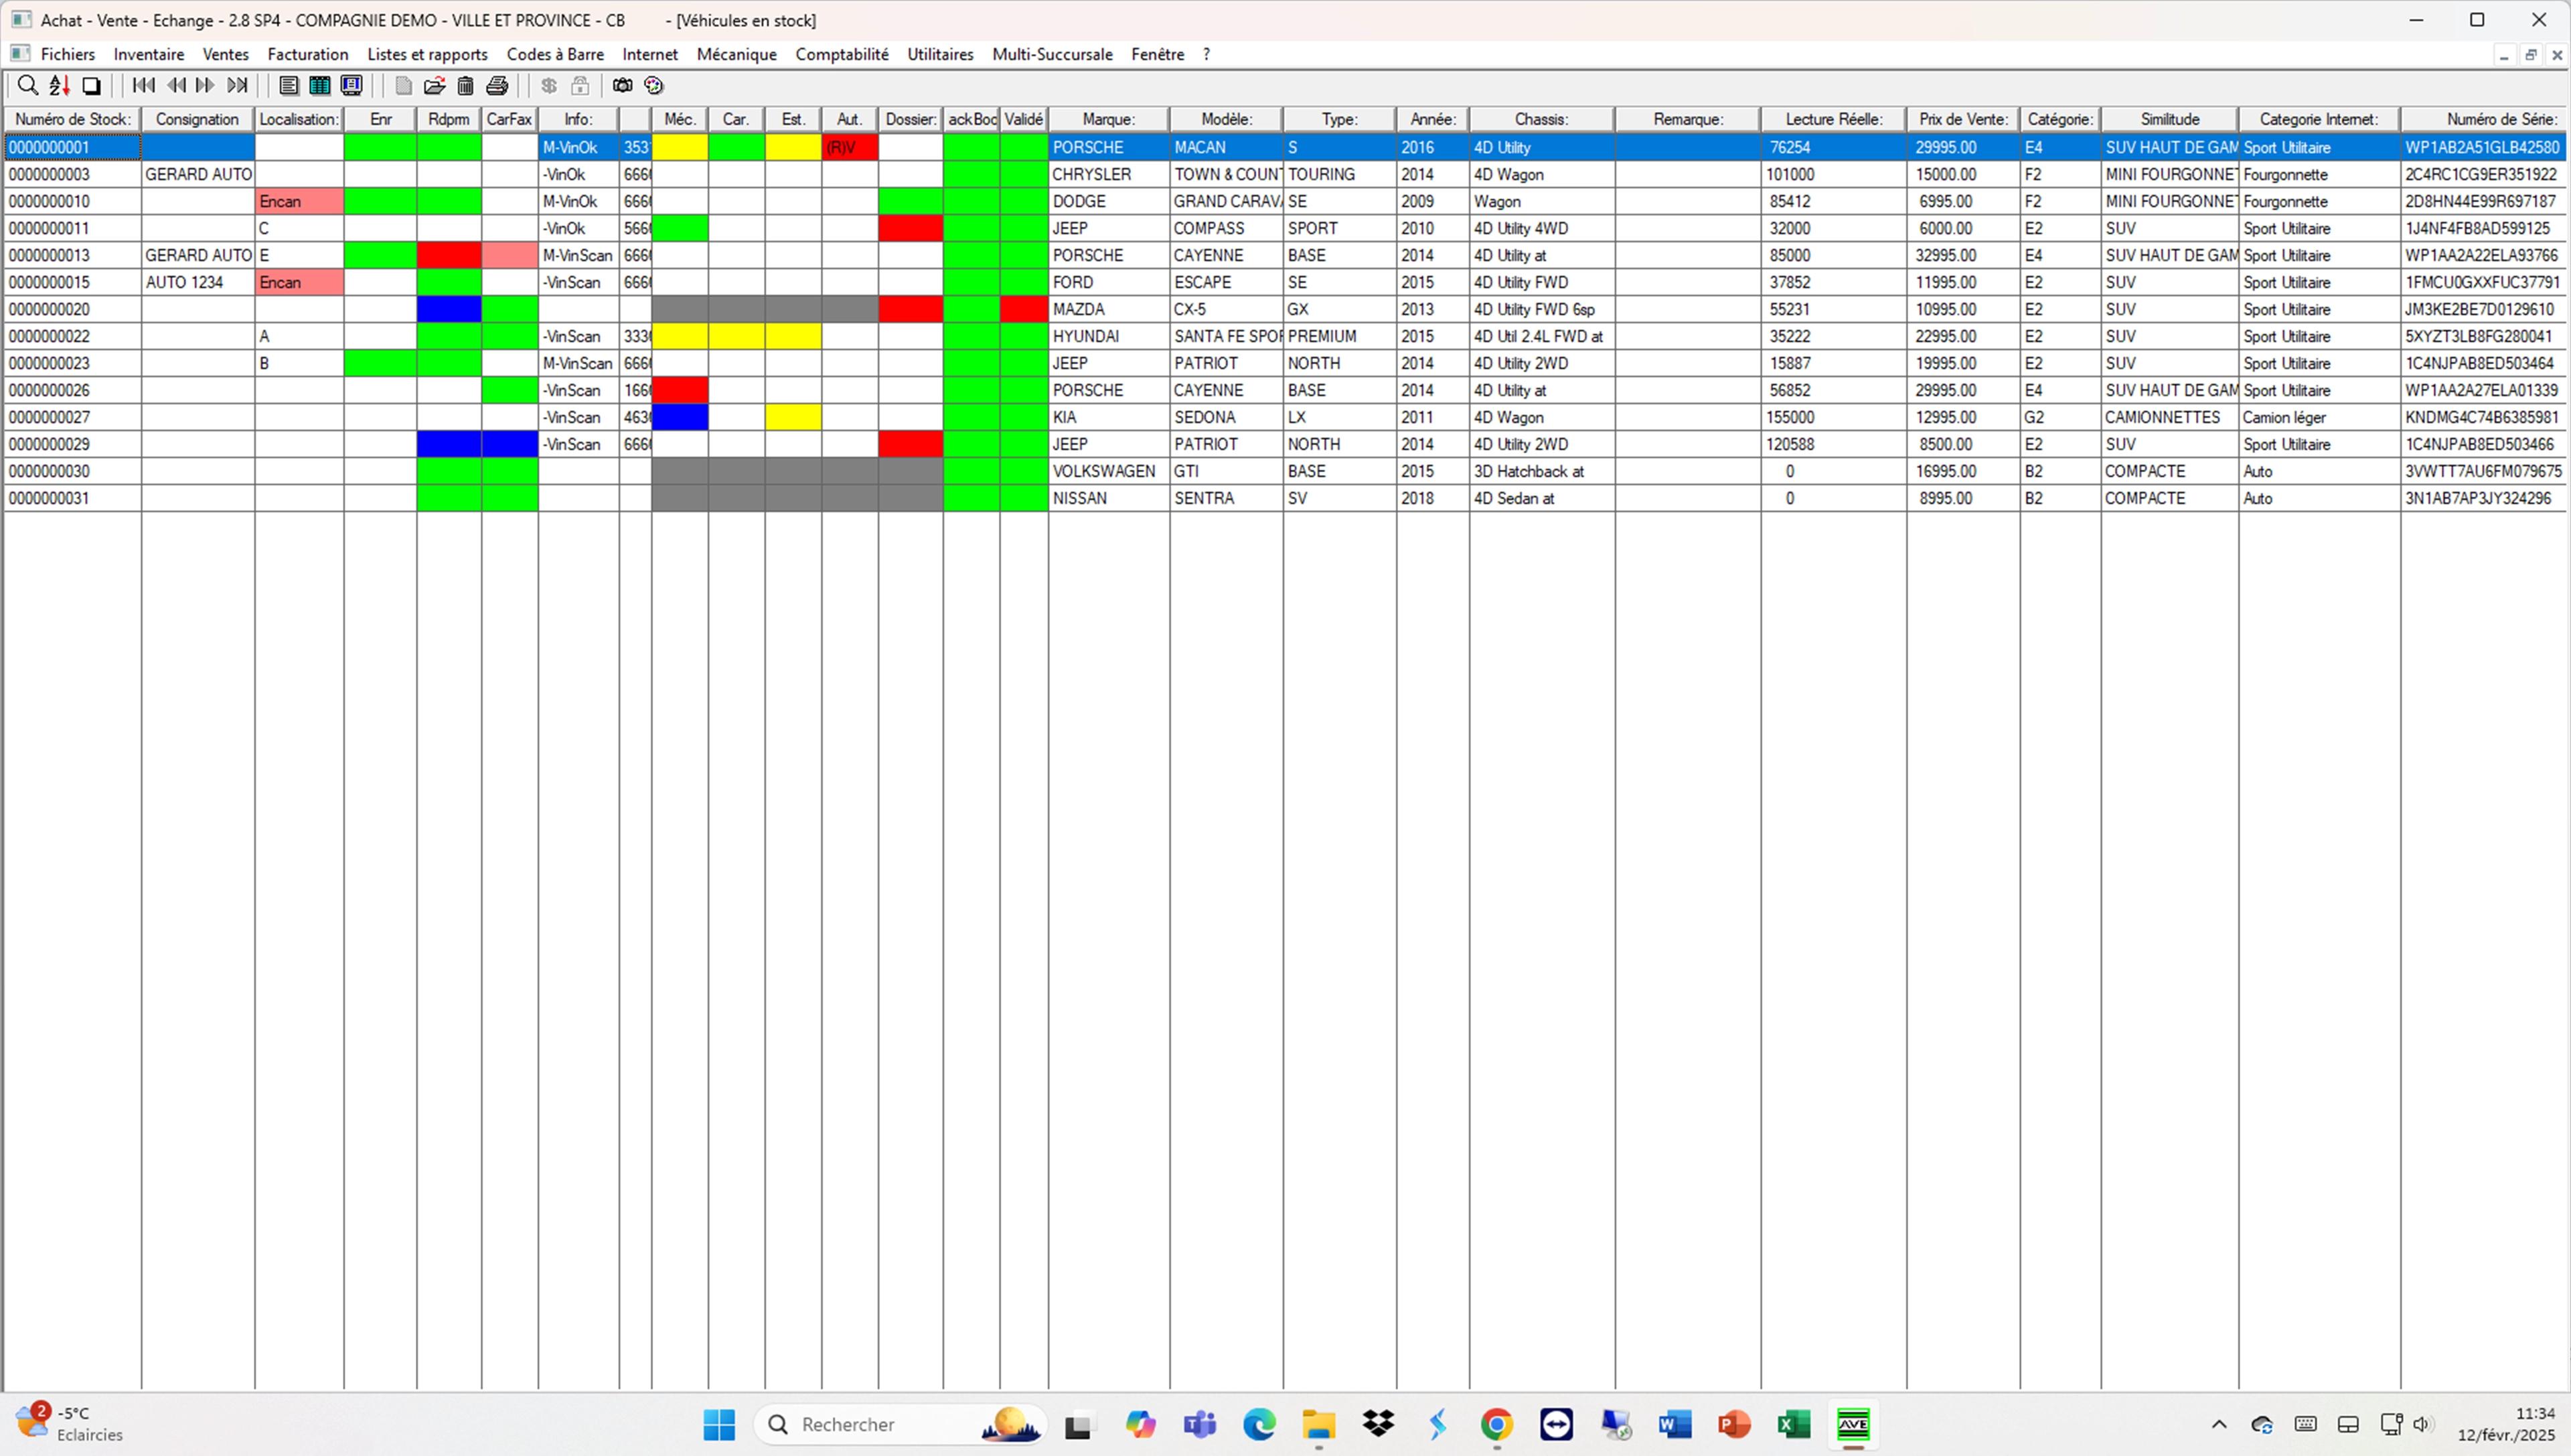Click the A-Z sort toolbar icon
The image size is (2571, 1456).
point(60,85)
